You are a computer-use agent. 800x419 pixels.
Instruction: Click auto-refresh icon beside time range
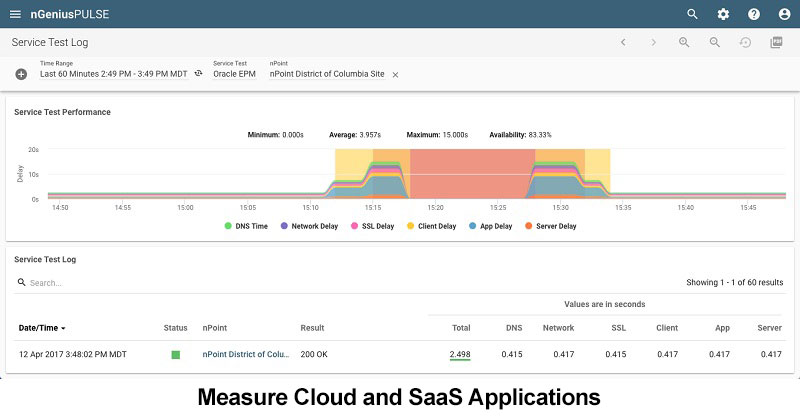[198, 74]
